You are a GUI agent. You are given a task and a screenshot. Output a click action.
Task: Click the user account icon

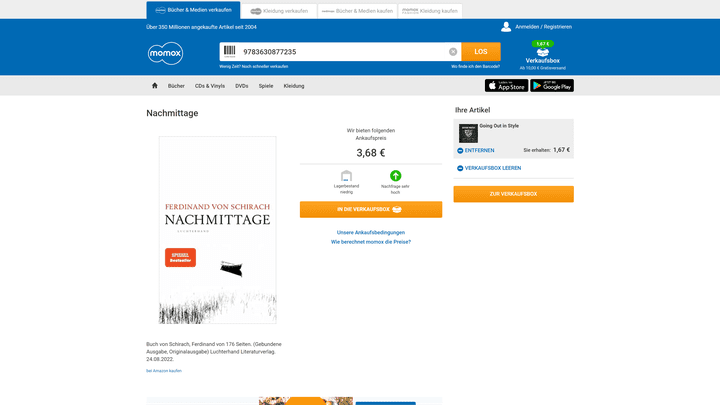(506, 27)
